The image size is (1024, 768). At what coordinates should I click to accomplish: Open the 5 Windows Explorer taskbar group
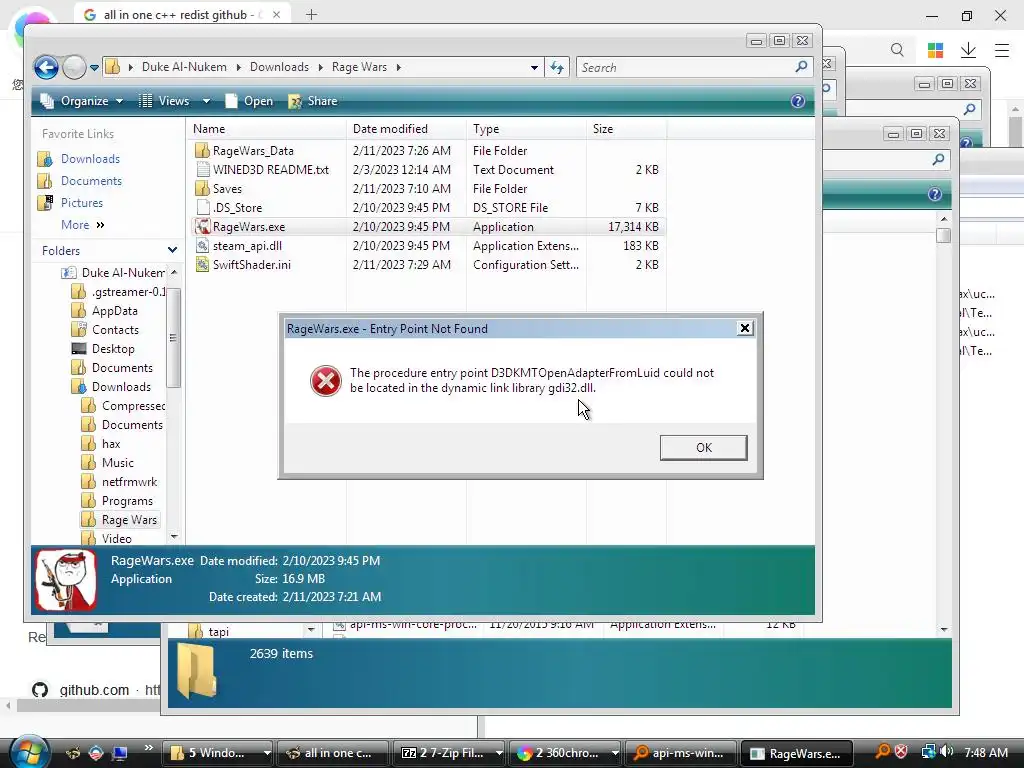(x=217, y=753)
